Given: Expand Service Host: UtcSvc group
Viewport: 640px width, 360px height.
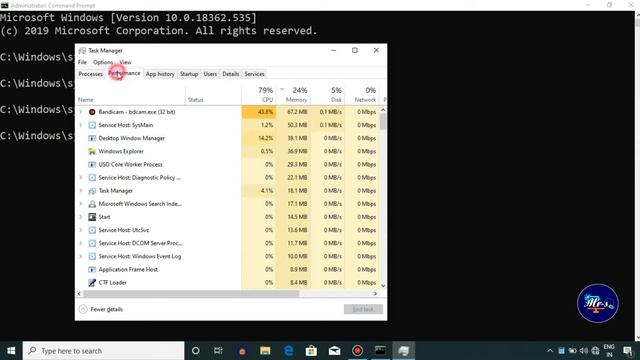Looking at the screenshot, I should pyautogui.click(x=81, y=230).
